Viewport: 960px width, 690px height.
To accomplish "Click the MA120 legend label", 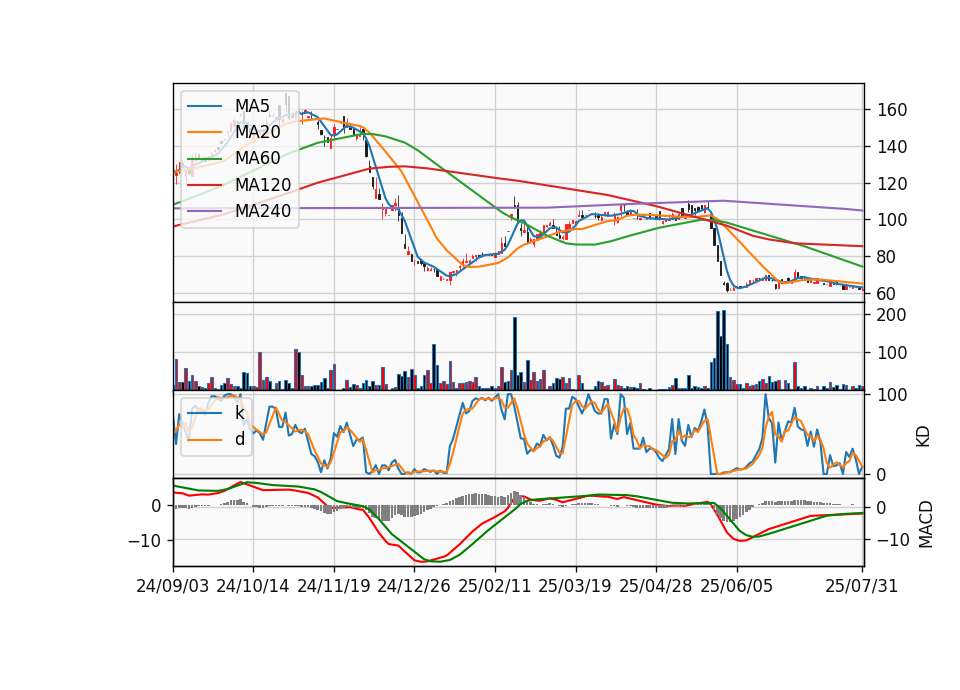I will pos(263,185).
